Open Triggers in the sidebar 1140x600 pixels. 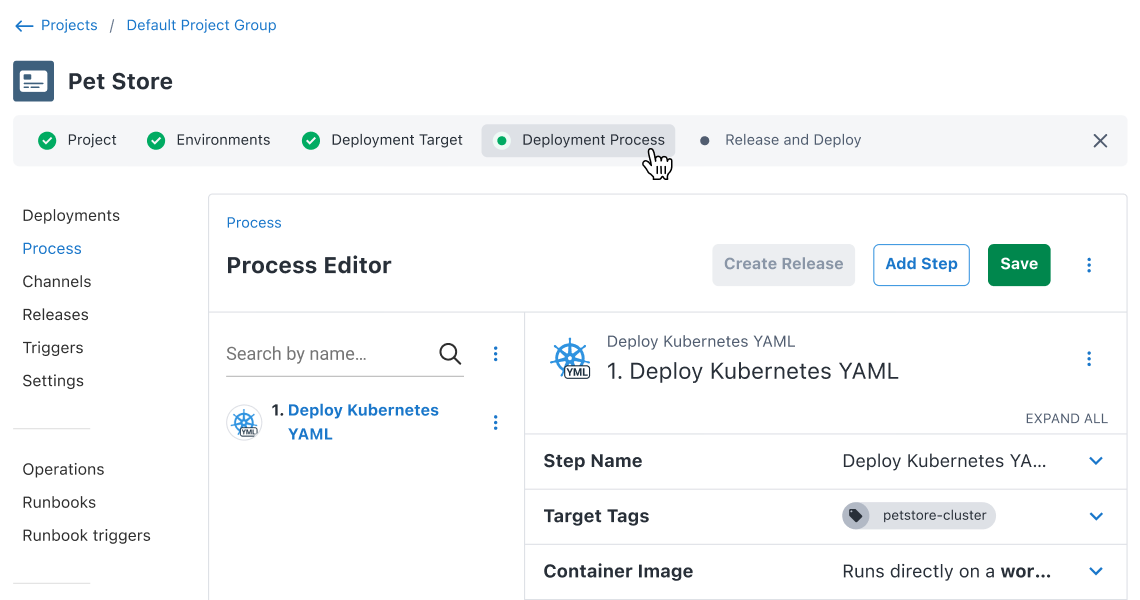click(53, 348)
